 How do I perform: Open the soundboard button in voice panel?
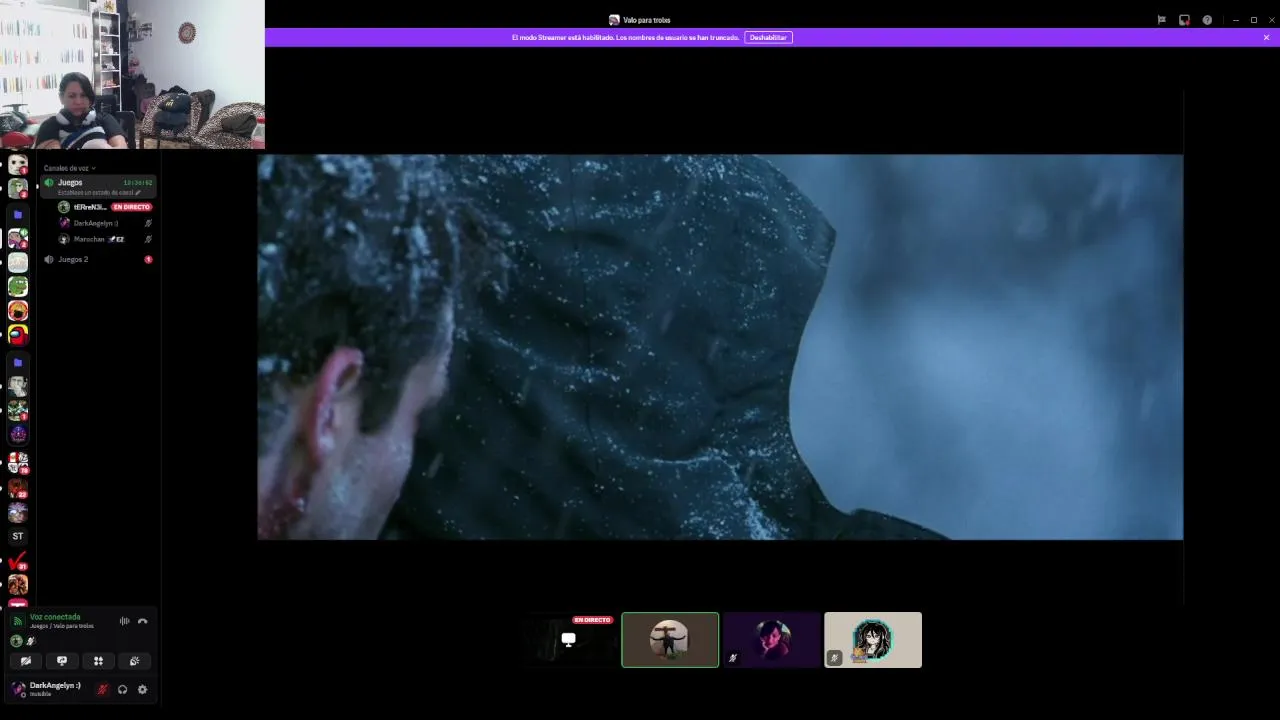134,661
